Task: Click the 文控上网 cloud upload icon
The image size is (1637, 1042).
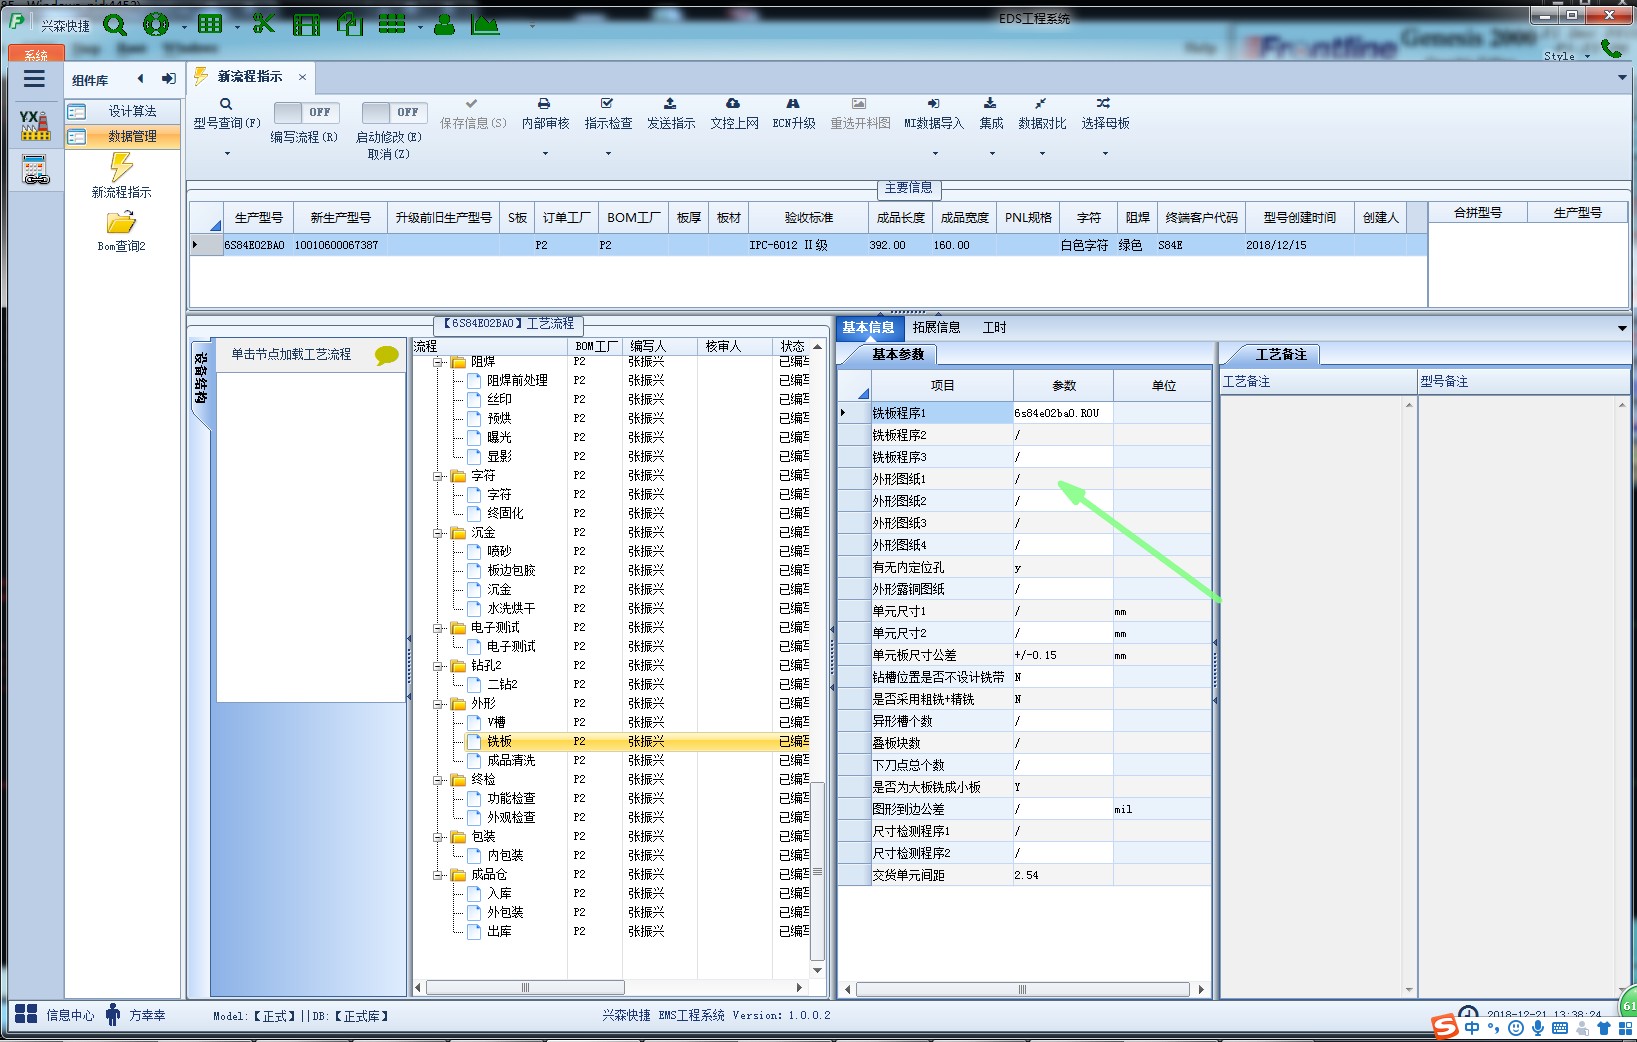Action: tap(733, 103)
